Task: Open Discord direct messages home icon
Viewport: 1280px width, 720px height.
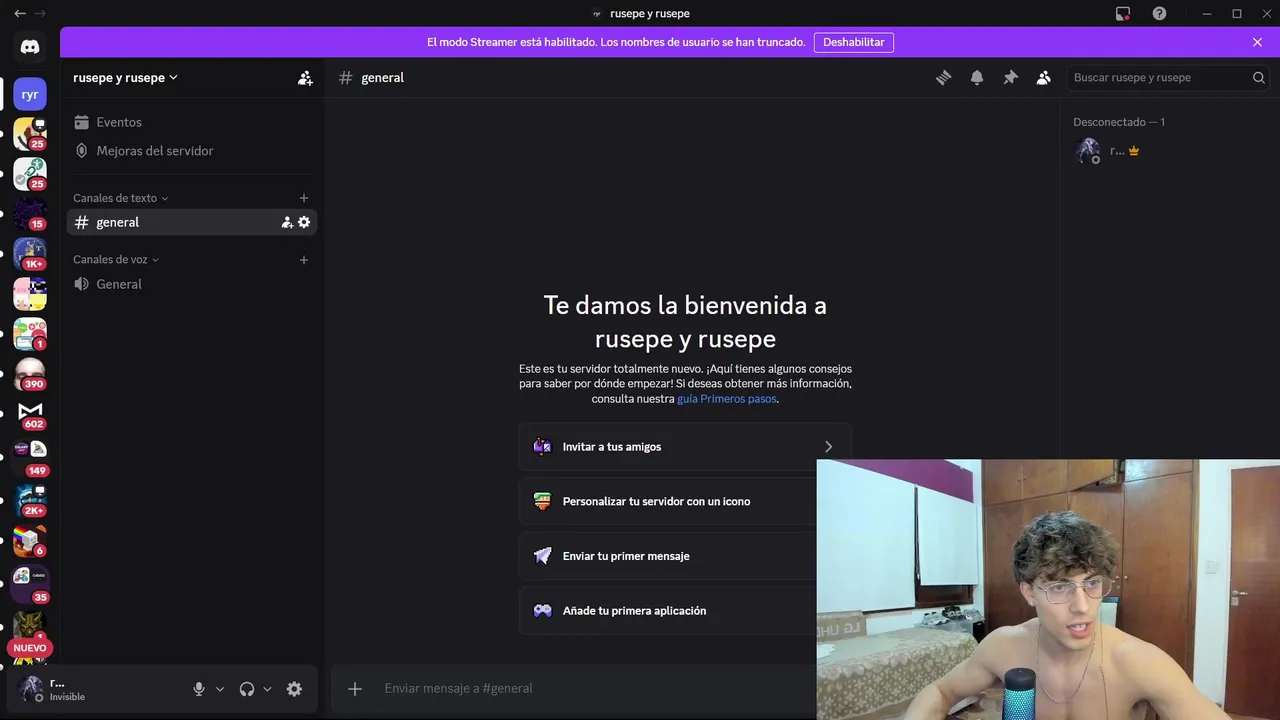Action: click(30, 47)
